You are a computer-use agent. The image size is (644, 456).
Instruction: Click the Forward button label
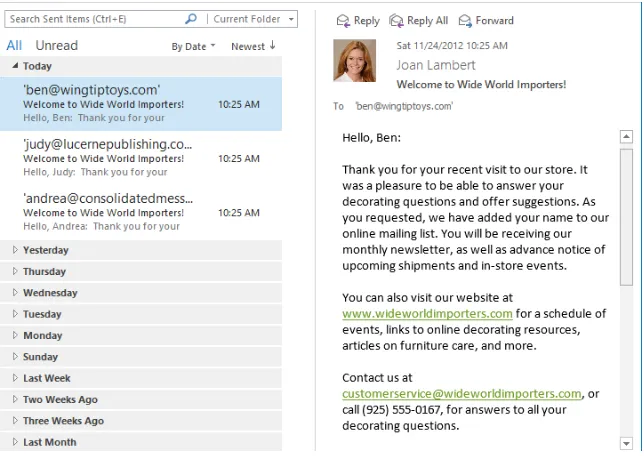tap(494, 21)
